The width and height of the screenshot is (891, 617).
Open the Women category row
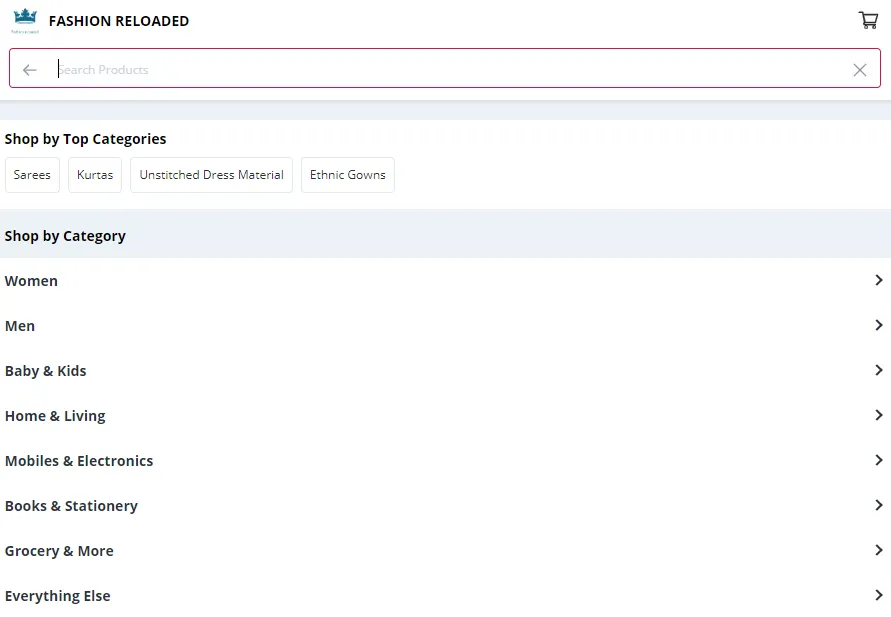click(x=446, y=281)
